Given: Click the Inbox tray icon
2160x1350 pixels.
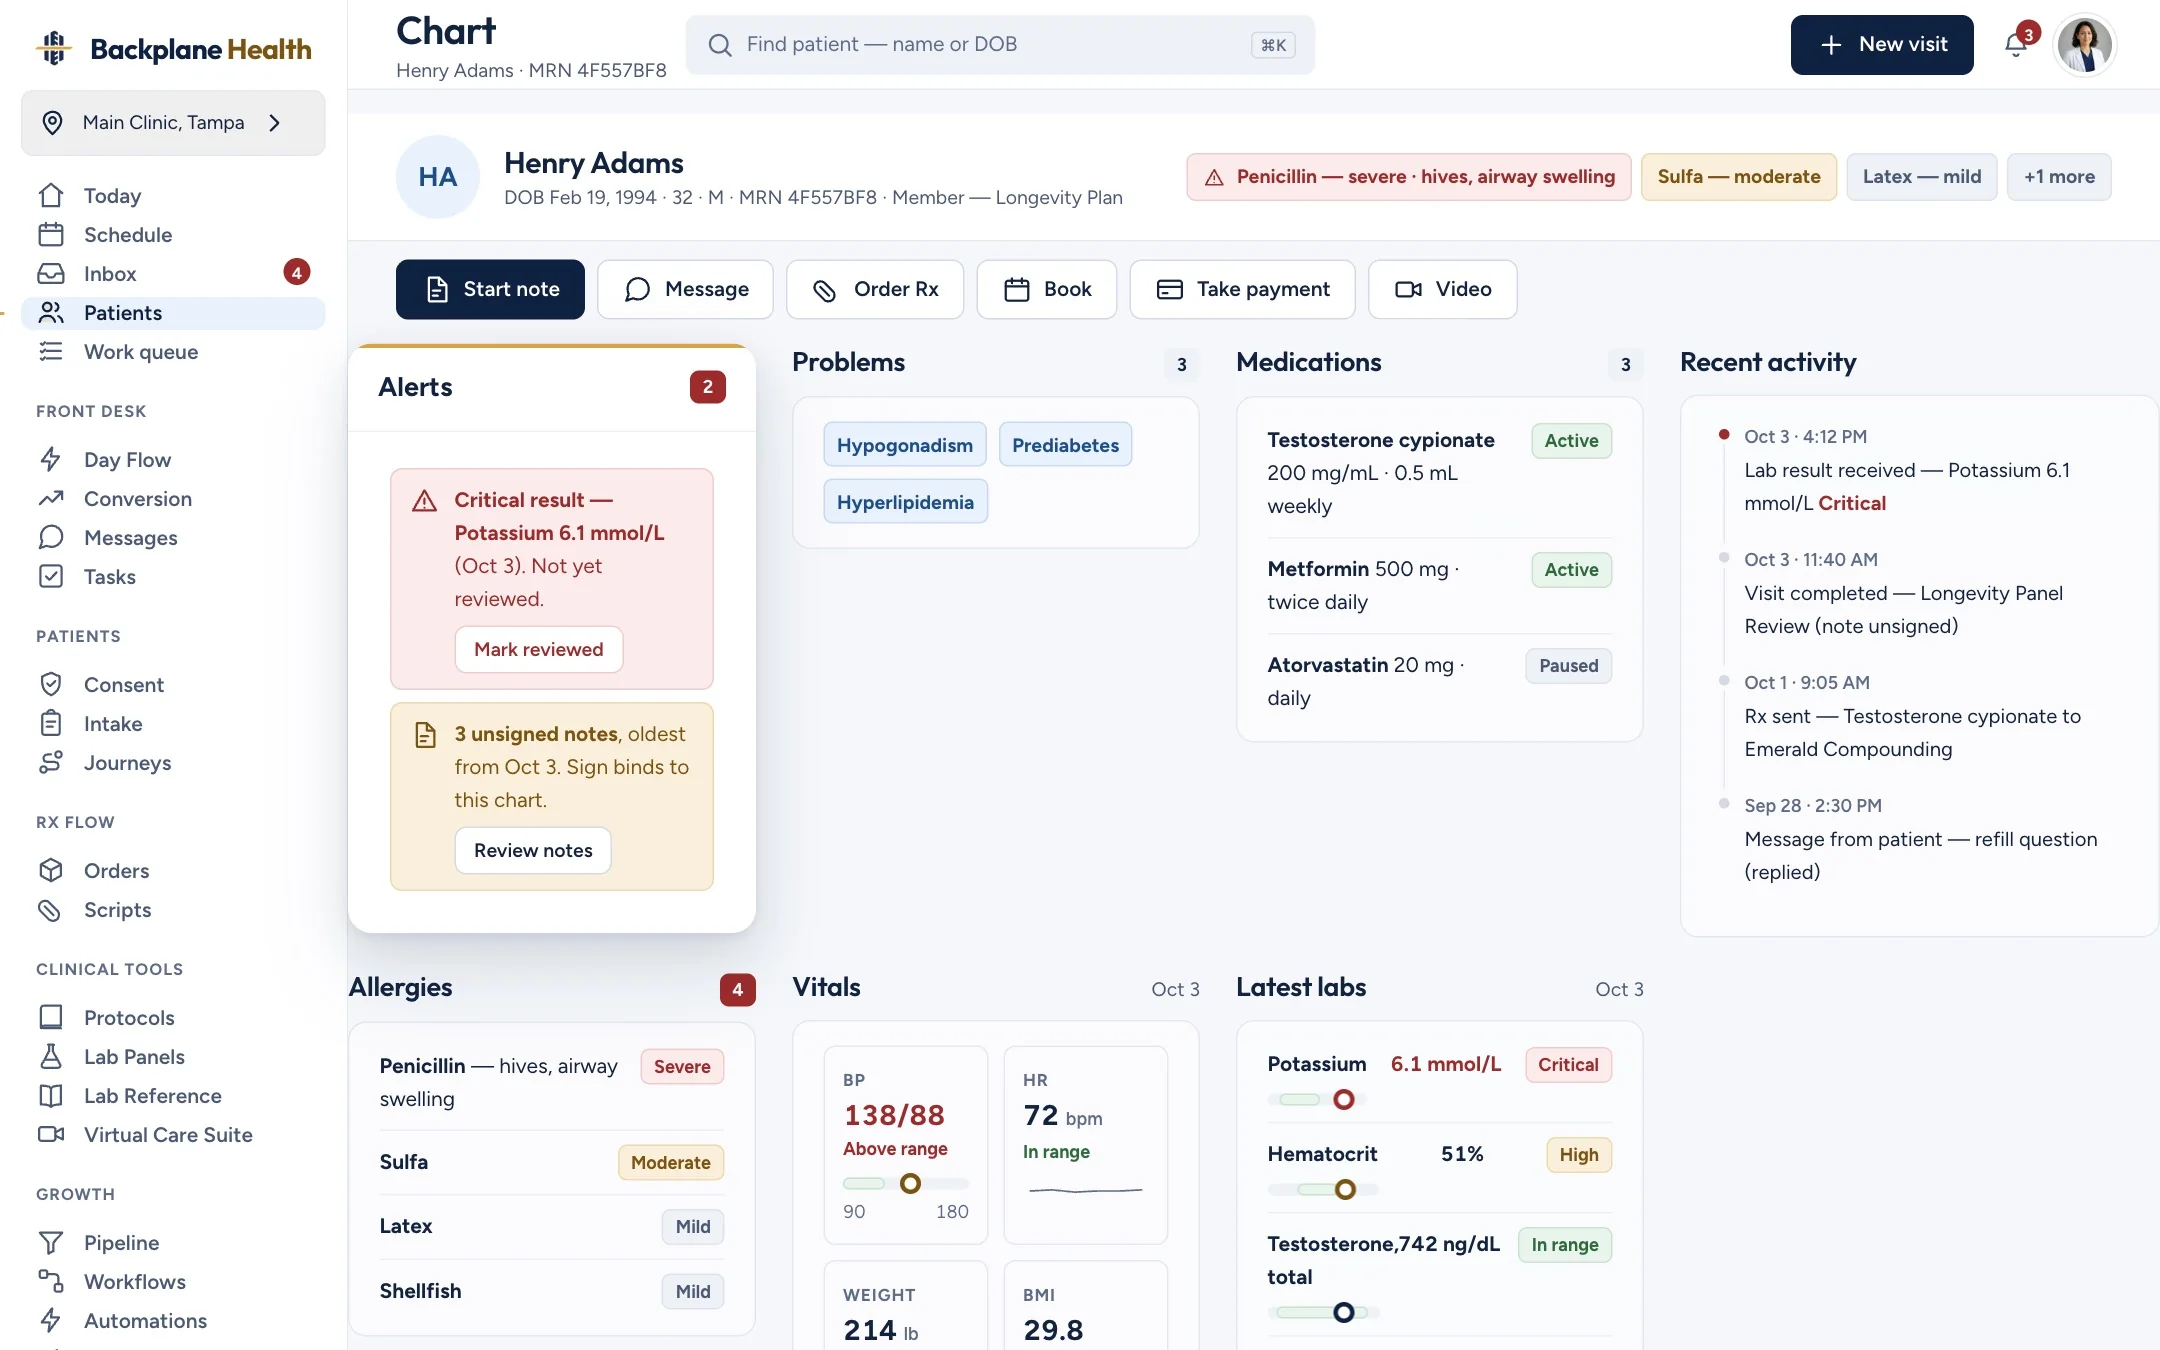Looking at the screenshot, I should [x=51, y=273].
